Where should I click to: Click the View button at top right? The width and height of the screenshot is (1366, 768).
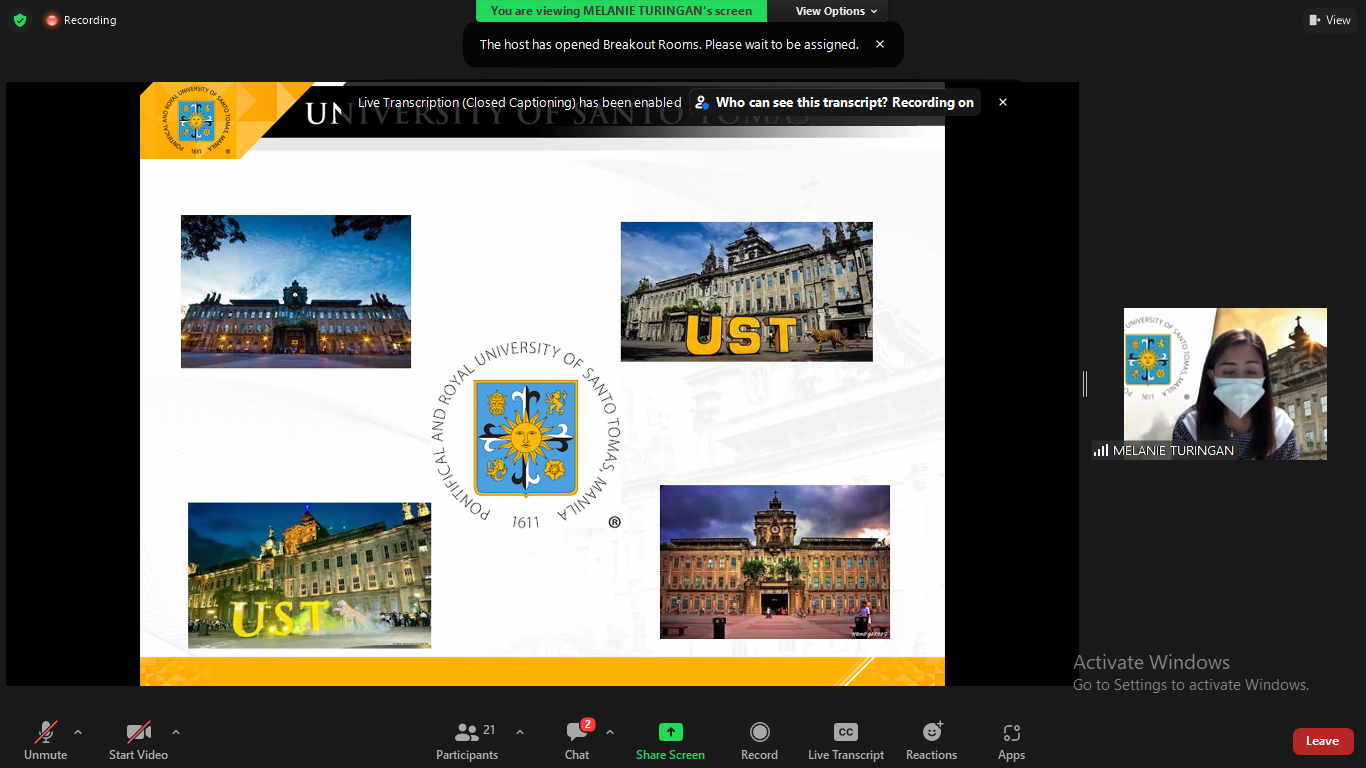click(x=1330, y=20)
